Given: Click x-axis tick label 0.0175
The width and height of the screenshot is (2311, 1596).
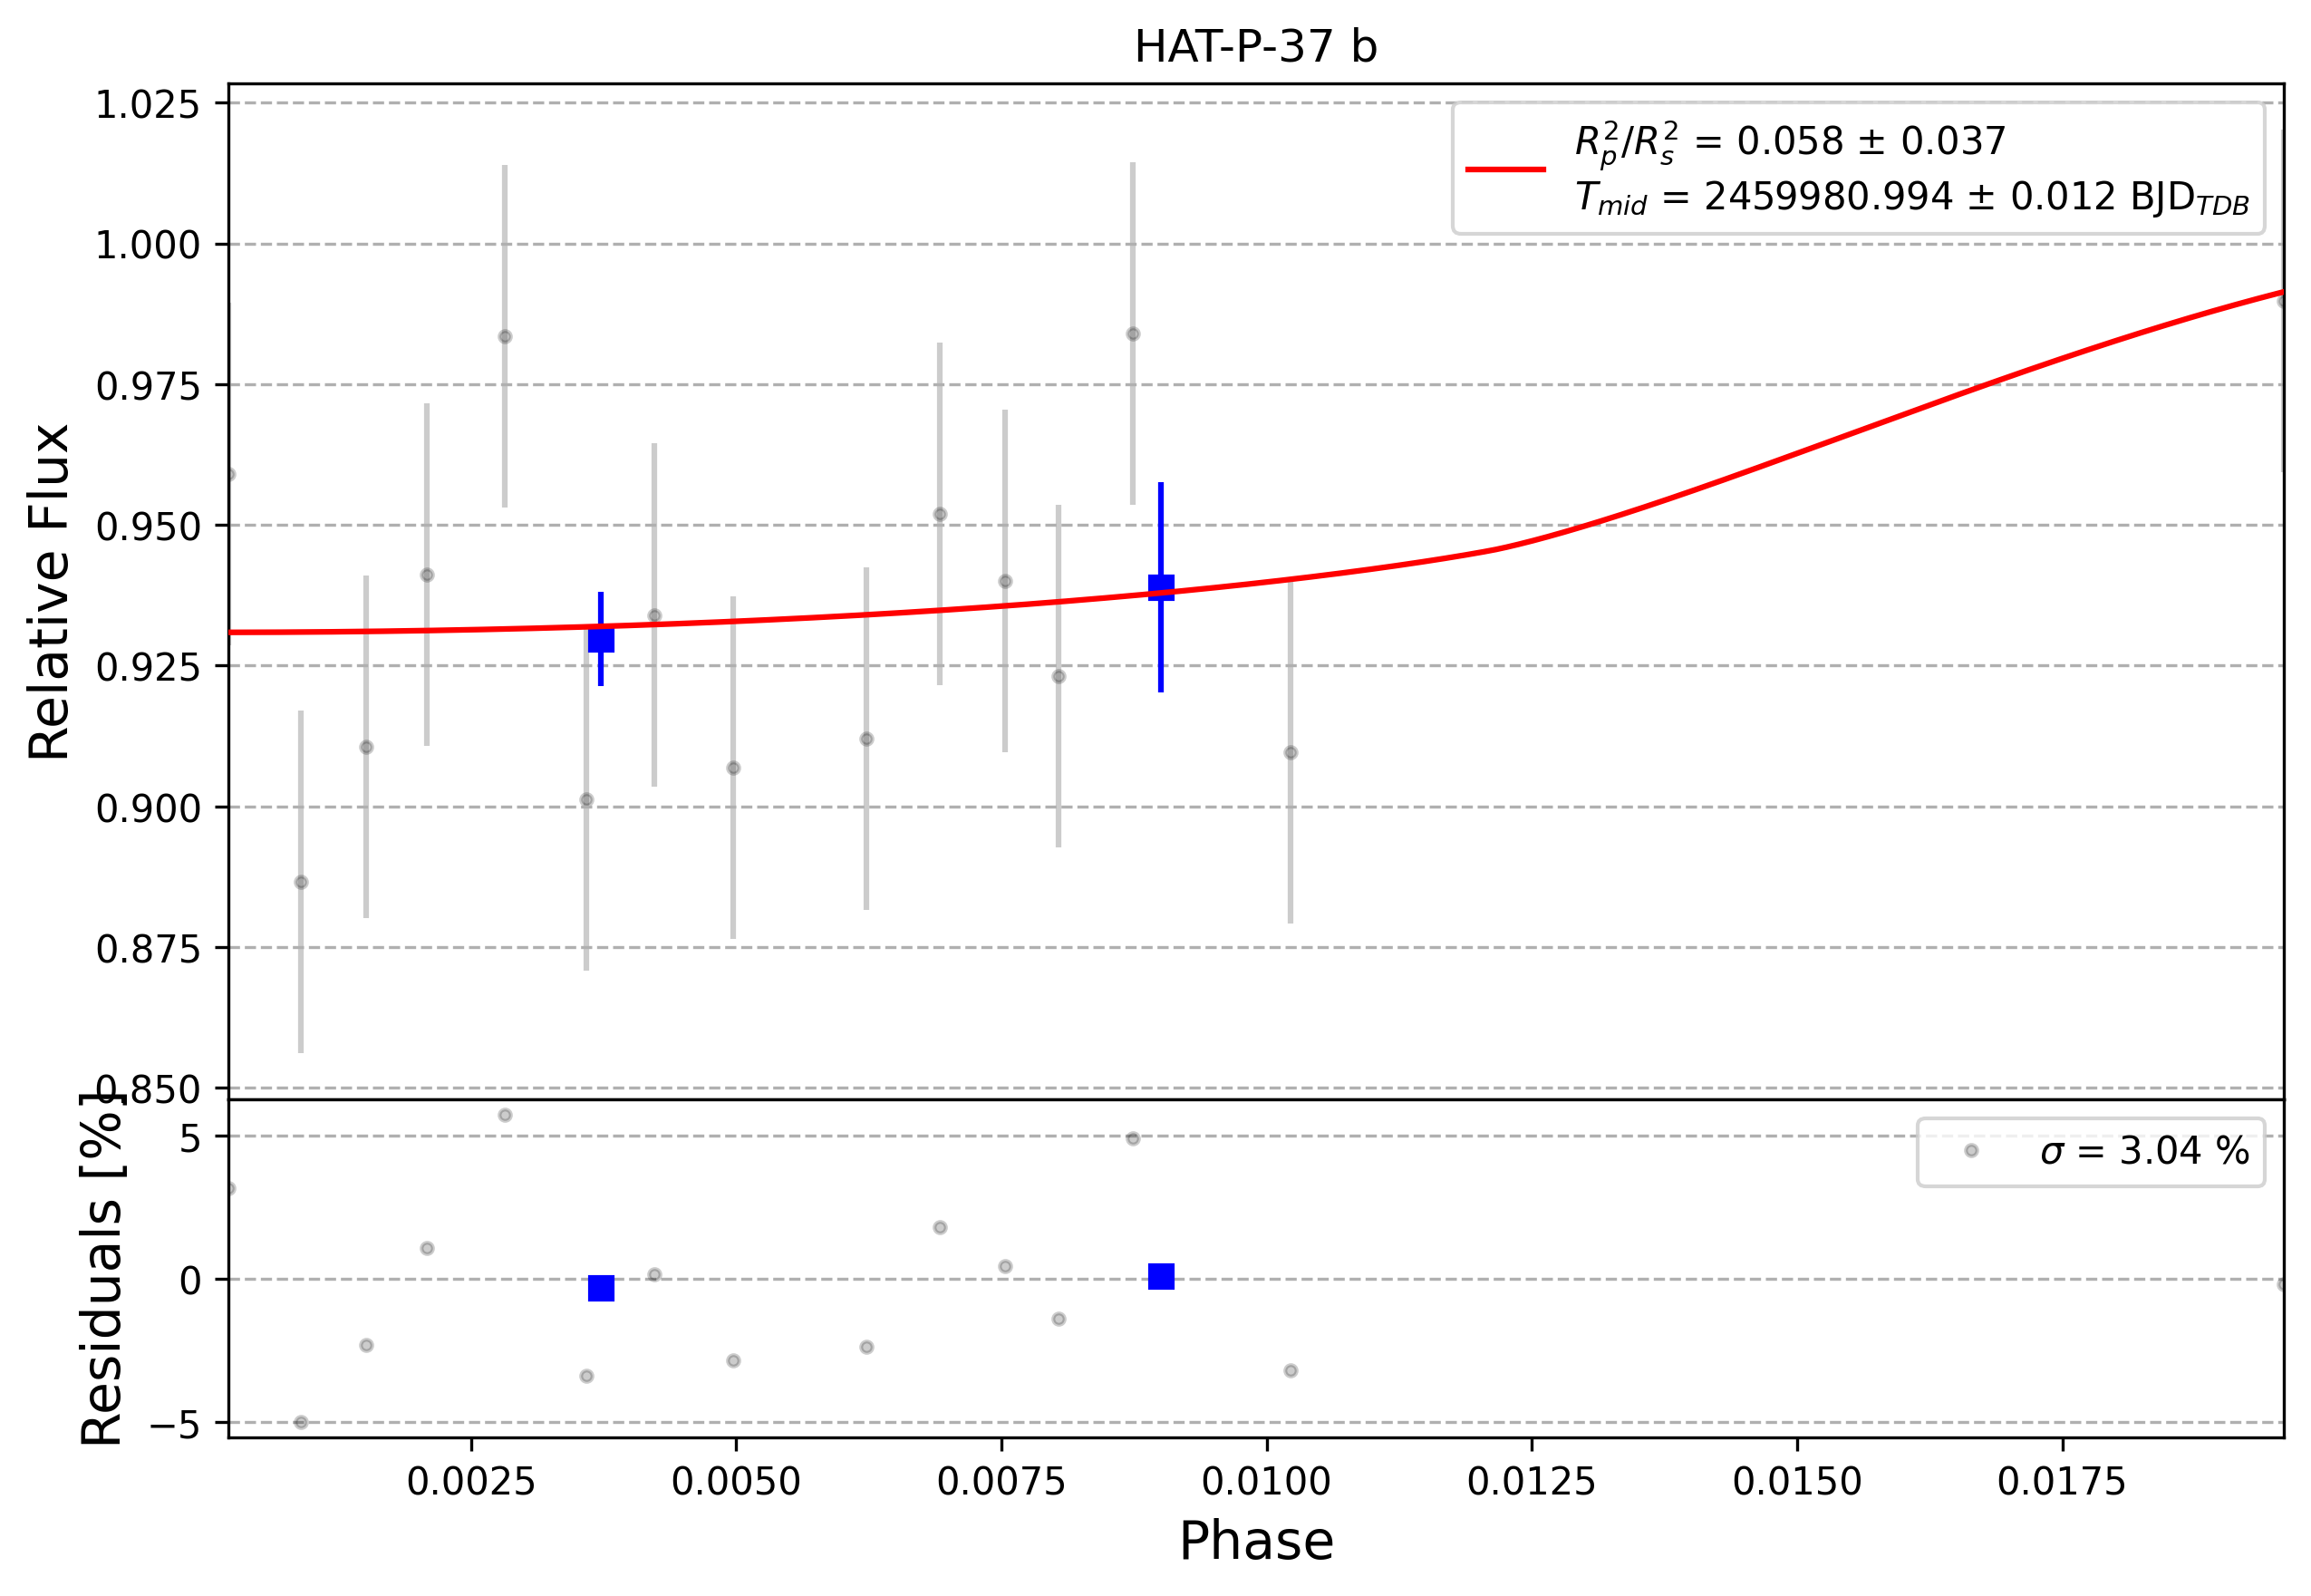Looking at the screenshot, I should point(2062,1482).
